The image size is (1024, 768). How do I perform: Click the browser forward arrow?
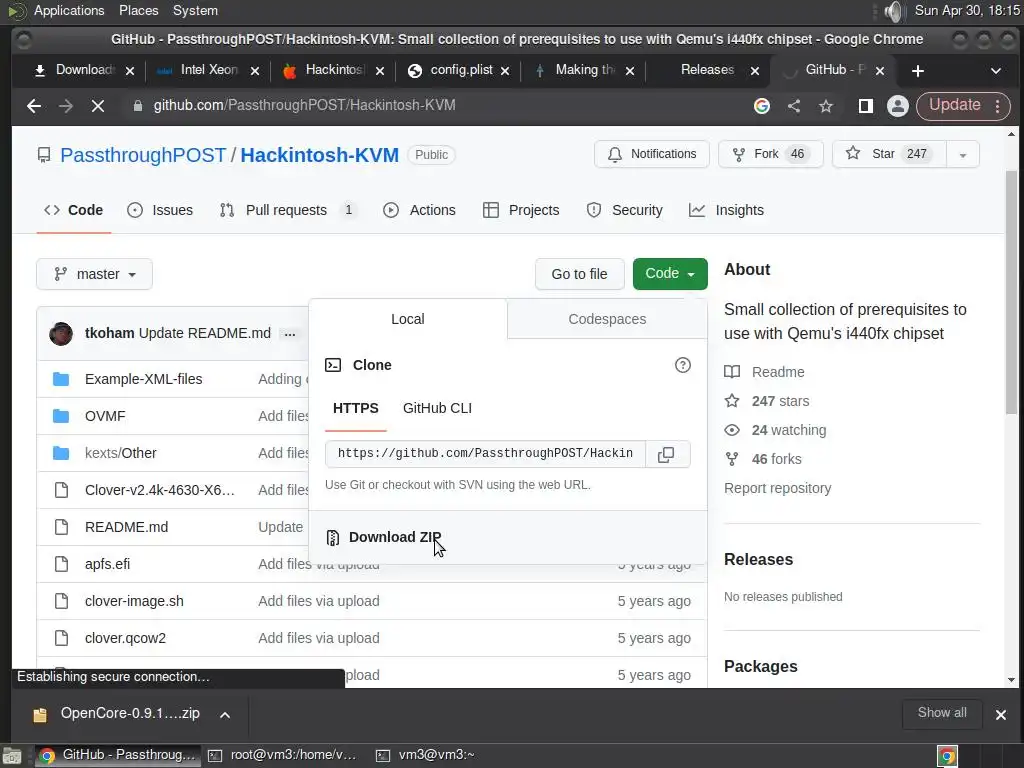pyautogui.click(x=66, y=106)
